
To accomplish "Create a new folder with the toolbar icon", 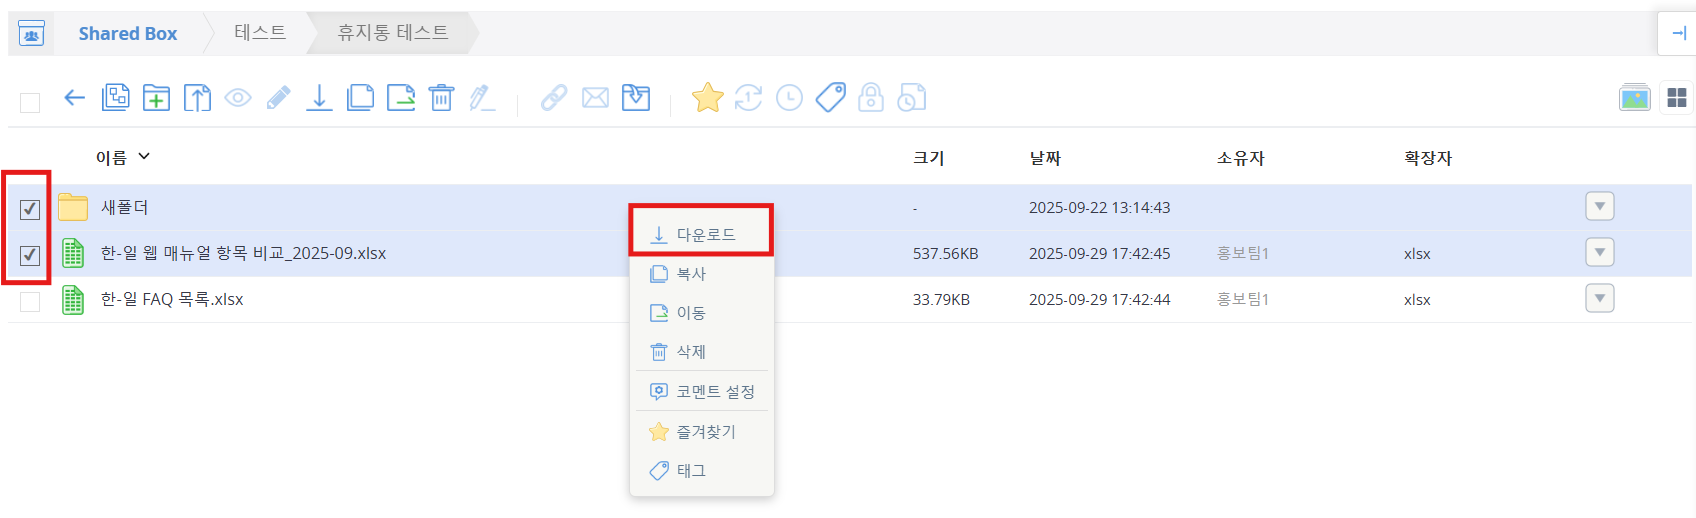I will tap(156, 98).
